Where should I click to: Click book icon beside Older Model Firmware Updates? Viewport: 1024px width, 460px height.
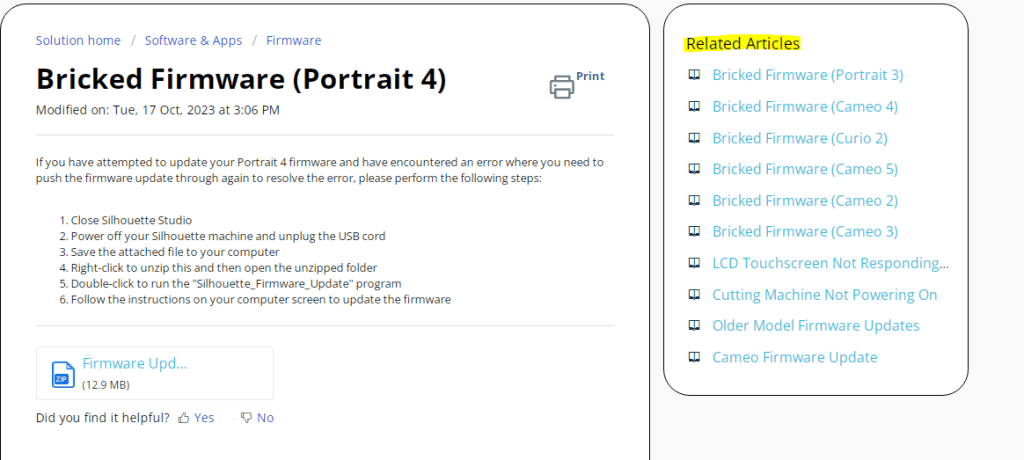[694, 326]
